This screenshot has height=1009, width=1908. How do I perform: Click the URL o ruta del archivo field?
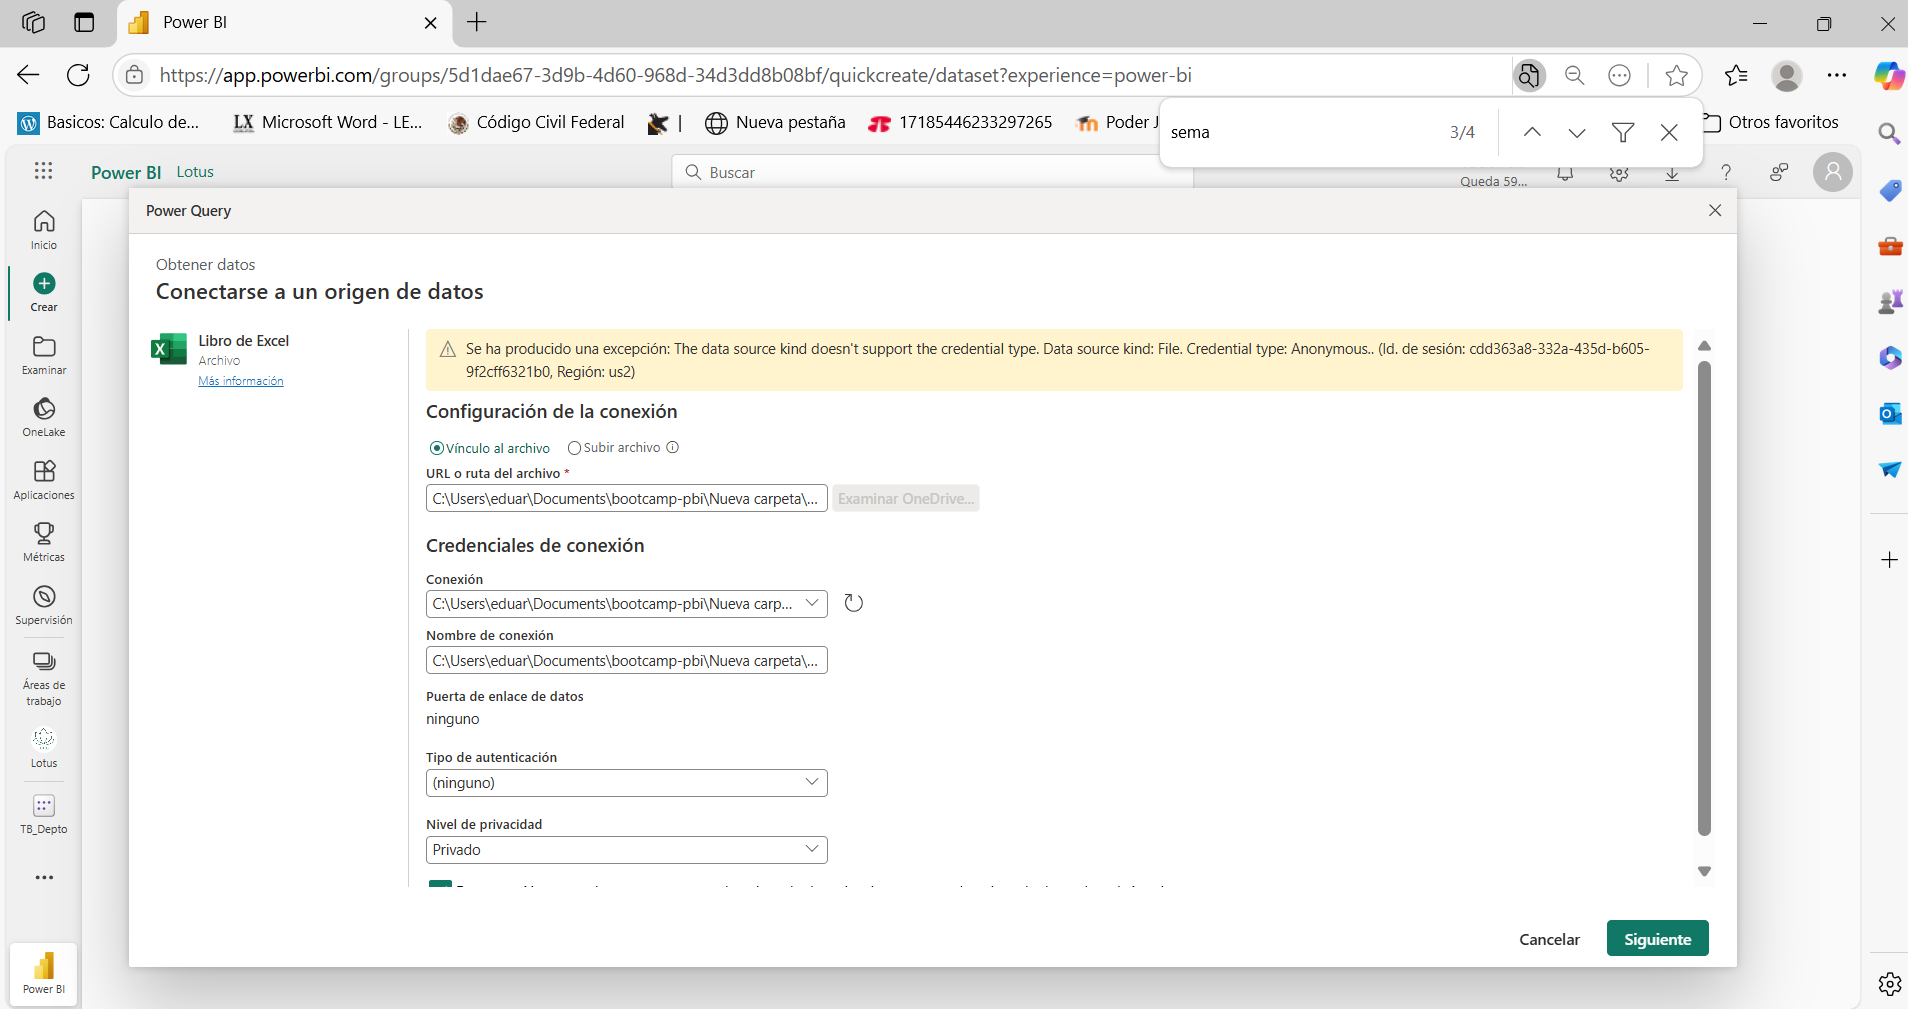pyautogui.click(x=627, y=498)
